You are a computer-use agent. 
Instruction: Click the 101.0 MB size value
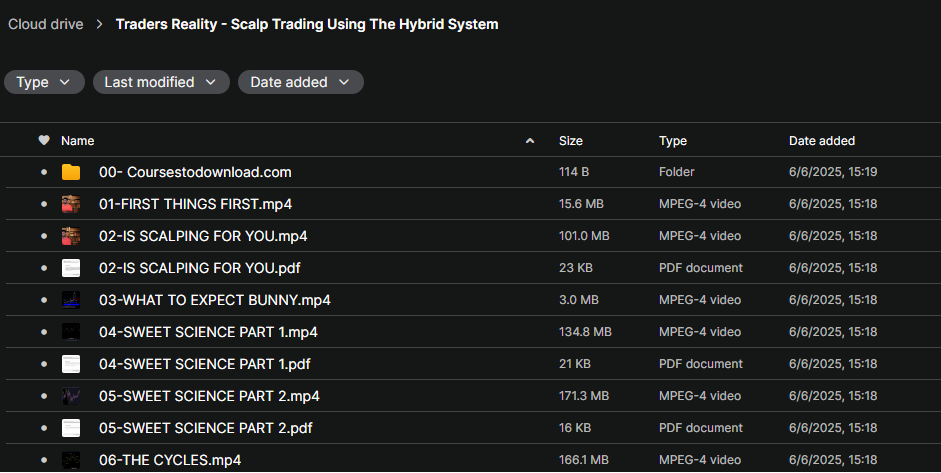pyautogui.click(x=584, y=236)
